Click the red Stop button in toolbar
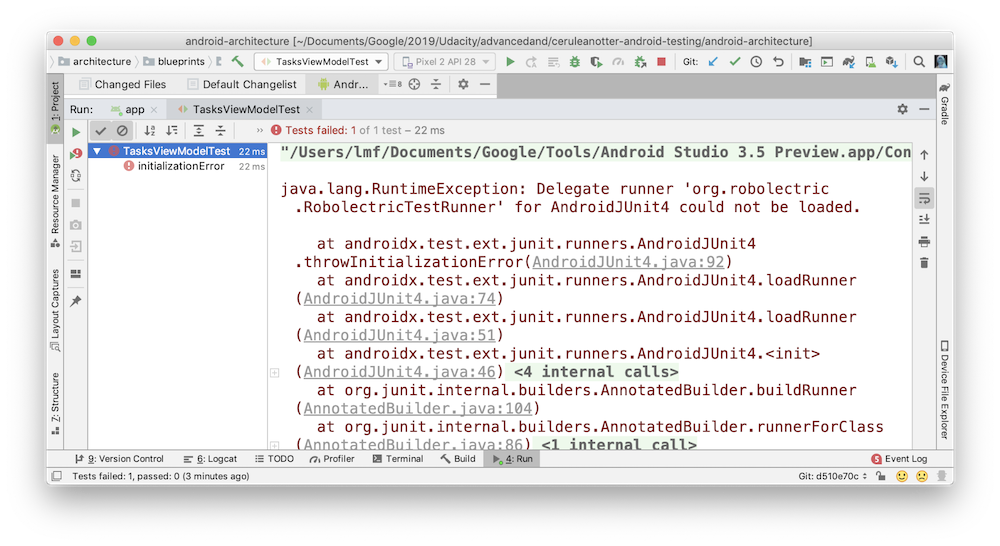1000x546 pixels. [661, 62]
